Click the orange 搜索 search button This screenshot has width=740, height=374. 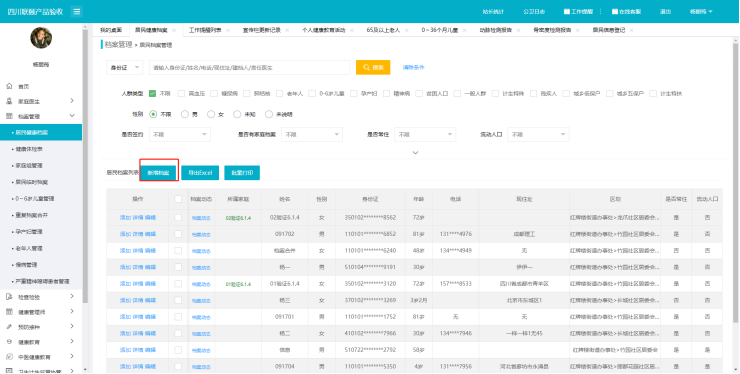(x=373, y=68)
